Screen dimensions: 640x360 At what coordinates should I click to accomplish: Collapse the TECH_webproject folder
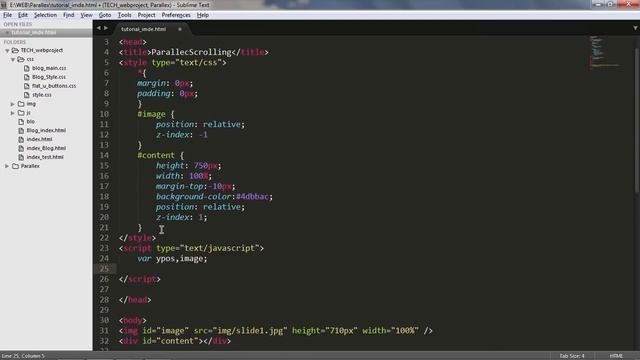tap(7, 51)
